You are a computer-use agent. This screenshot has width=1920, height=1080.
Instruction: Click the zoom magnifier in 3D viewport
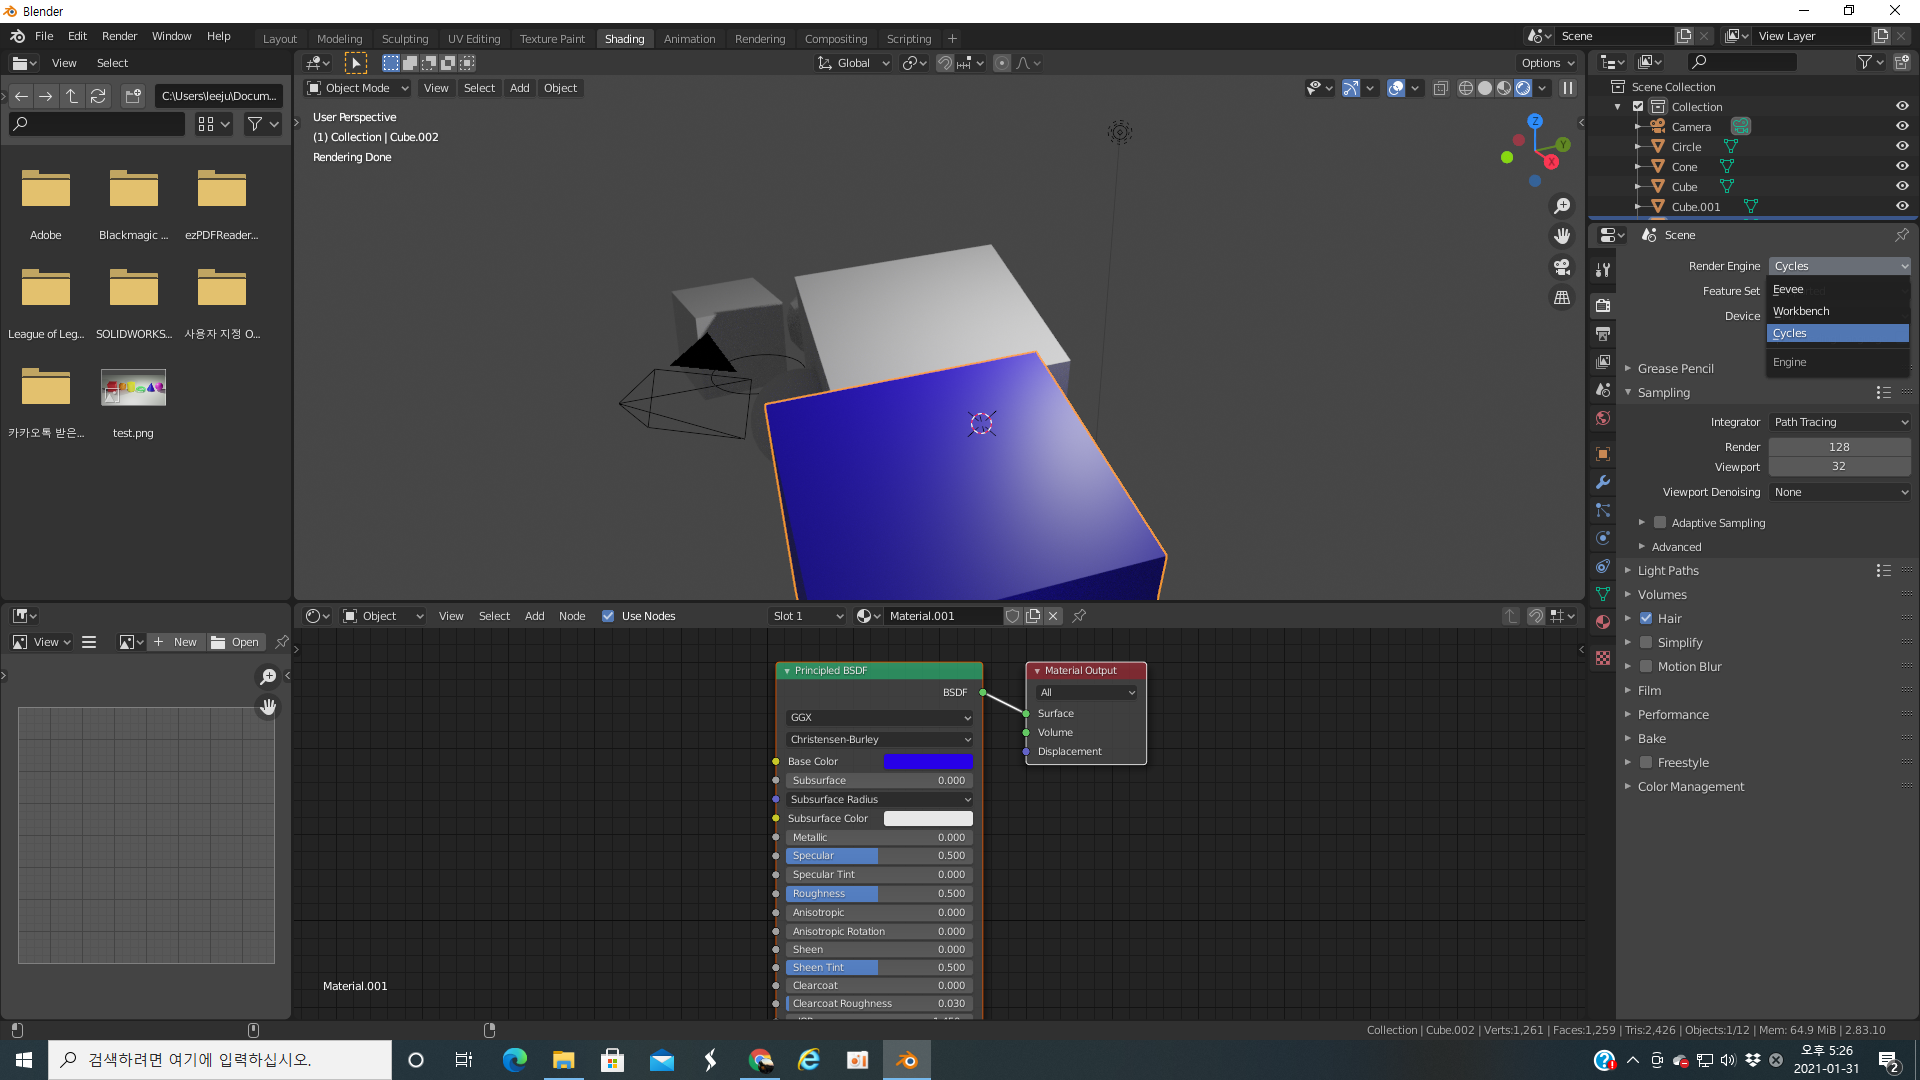click(x=1562, y=206)
